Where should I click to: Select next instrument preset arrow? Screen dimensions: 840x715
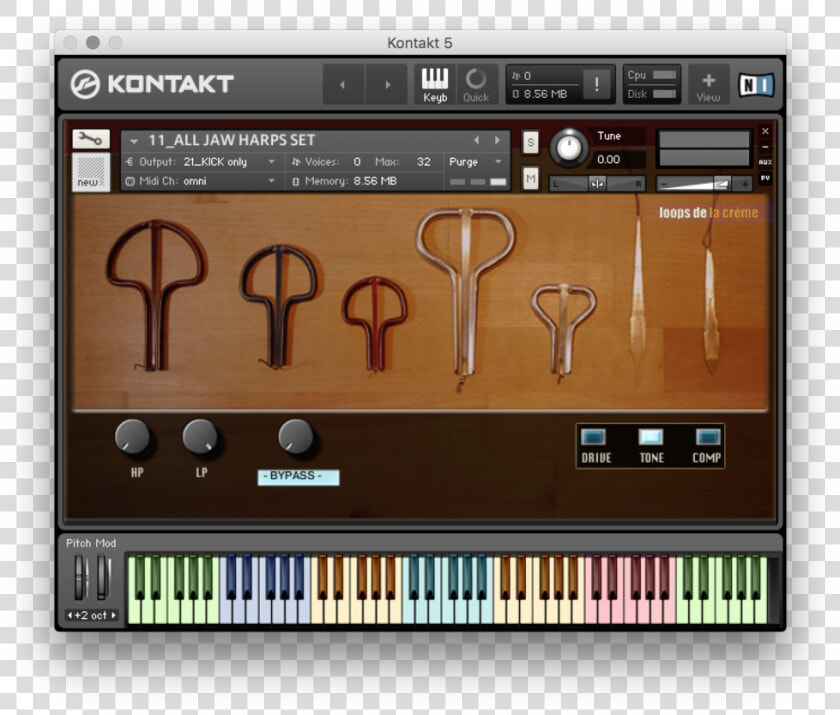(x=497, y=140)
